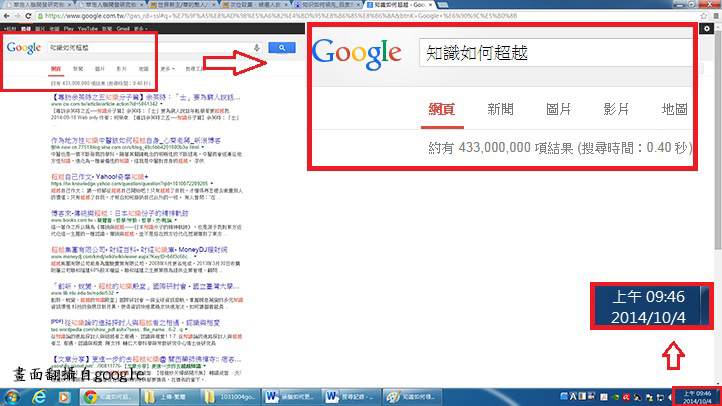Open the 超越自己作文 Yahoo奇摩知識+ result

click(99, 177)
